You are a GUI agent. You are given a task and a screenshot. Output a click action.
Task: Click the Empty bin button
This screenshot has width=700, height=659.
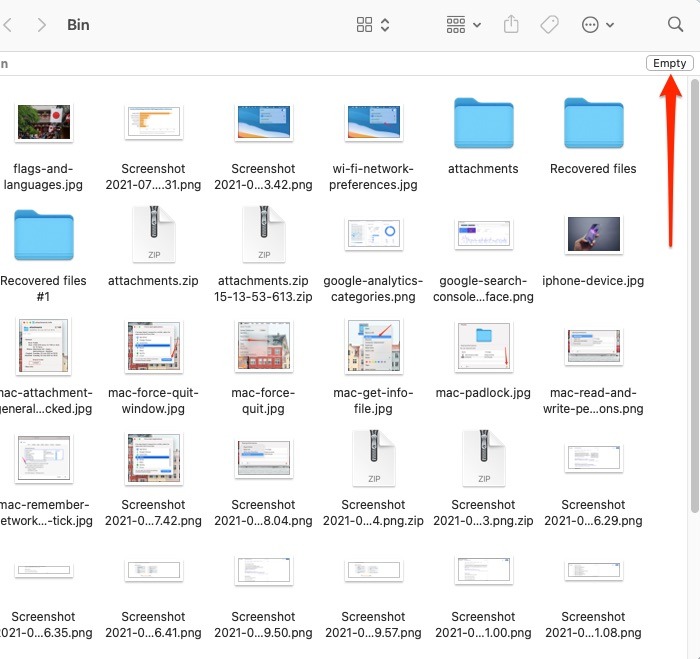click(x=670, y=63)
